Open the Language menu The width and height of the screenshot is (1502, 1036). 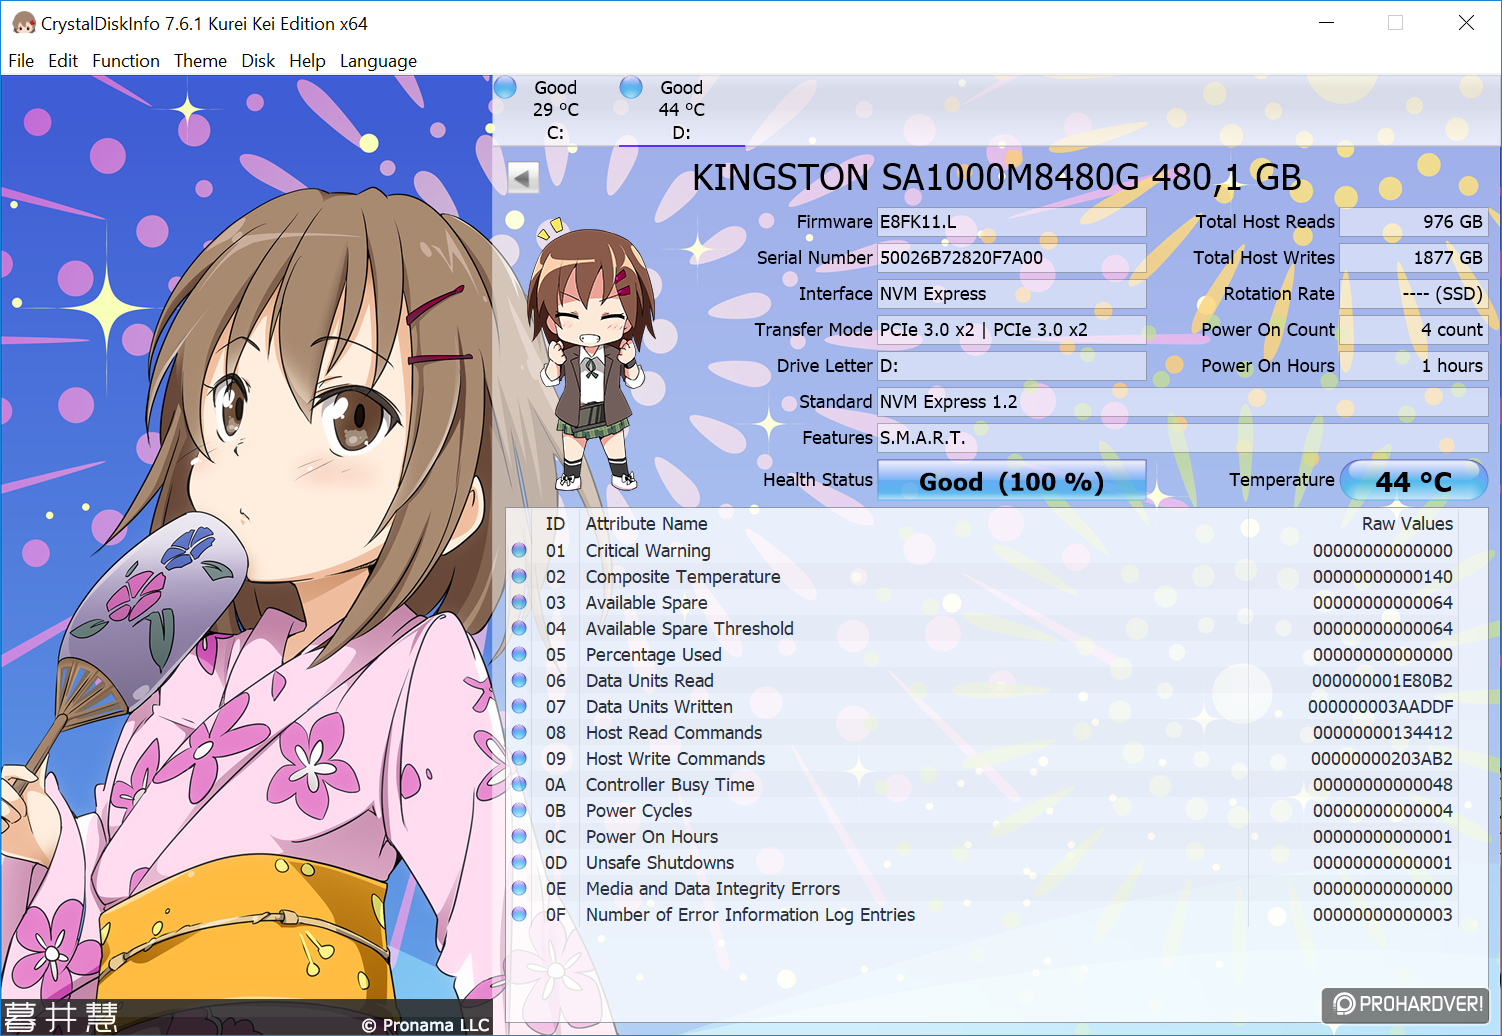pos(378,61)
